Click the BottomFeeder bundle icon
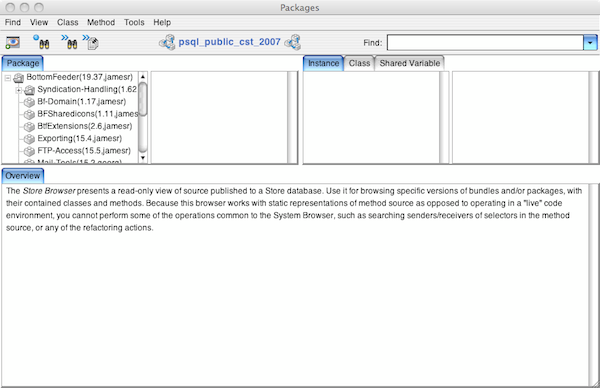 pos(19,78)
